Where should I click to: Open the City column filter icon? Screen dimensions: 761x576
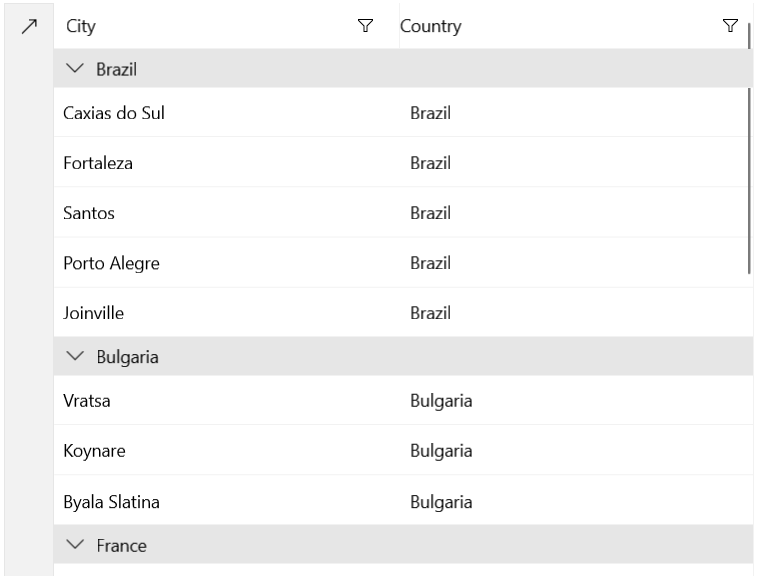coord(365,26)
